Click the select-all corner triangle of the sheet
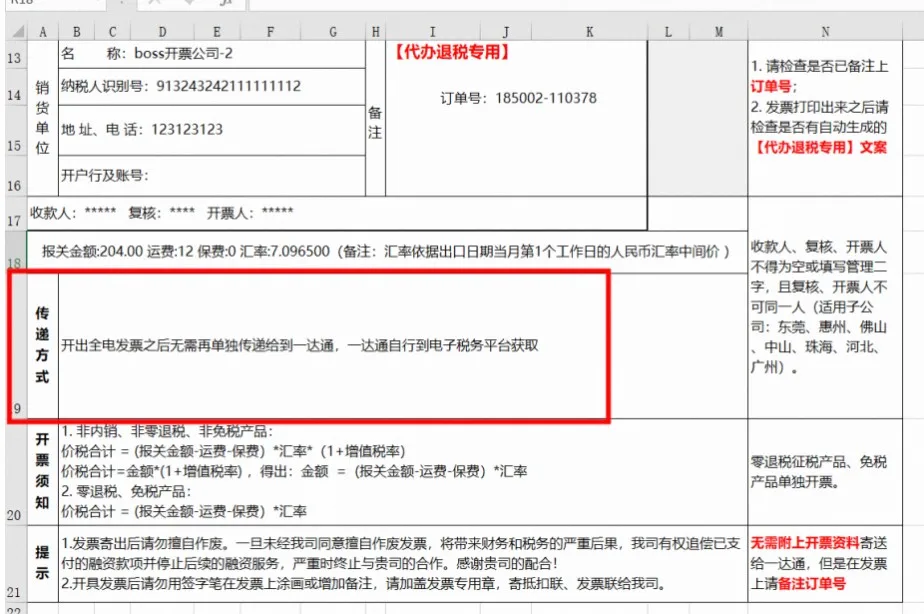This screenshot has width=924, height=614. pos(16,31)
